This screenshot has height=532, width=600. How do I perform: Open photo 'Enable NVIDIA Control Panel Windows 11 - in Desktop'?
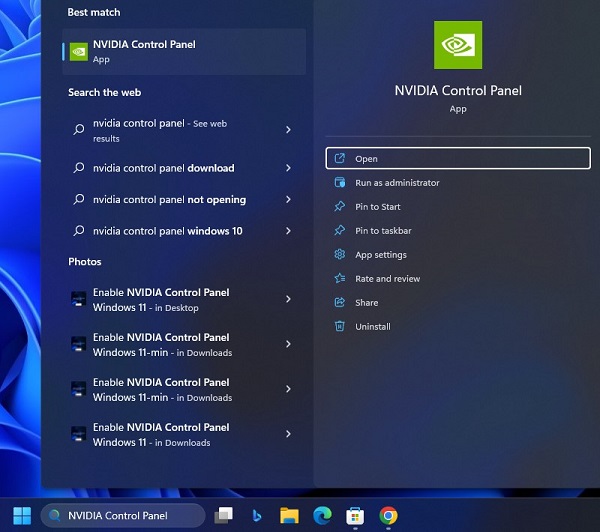click(184, 300)
